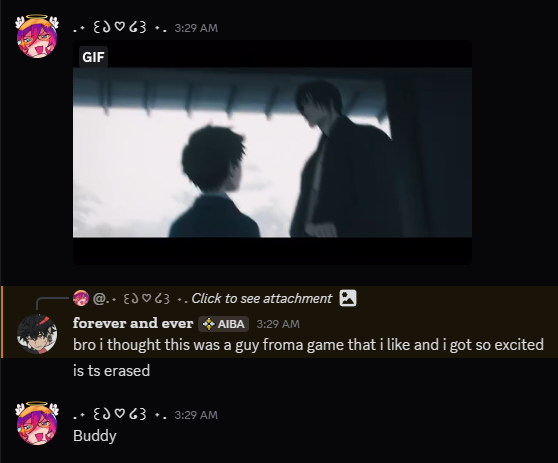558x463 pixels.
Task: Click the AIBA tag diamond icon
Action: coord(208,324)
